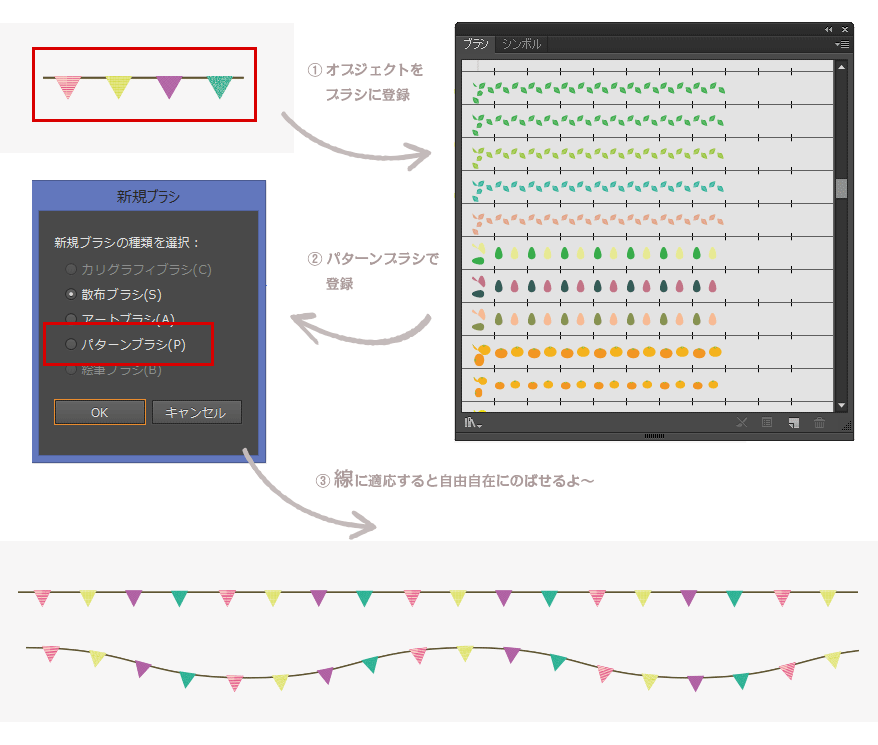Viewport: 878px width, 745px height.
Task: Click the Remove Brush Stroke icon
Action: [x=744, y=421]
